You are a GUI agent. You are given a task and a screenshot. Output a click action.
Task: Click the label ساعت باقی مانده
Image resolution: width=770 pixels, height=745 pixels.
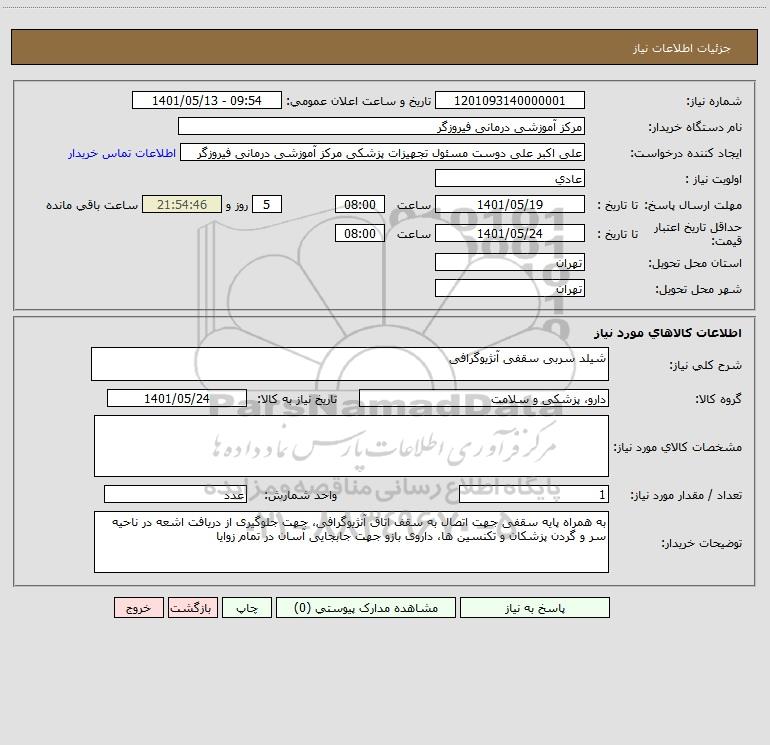[x=92, y=205]
